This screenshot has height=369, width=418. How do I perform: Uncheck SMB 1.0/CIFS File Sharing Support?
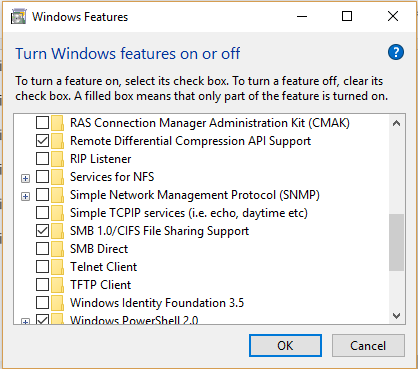(x=42, y=231)
